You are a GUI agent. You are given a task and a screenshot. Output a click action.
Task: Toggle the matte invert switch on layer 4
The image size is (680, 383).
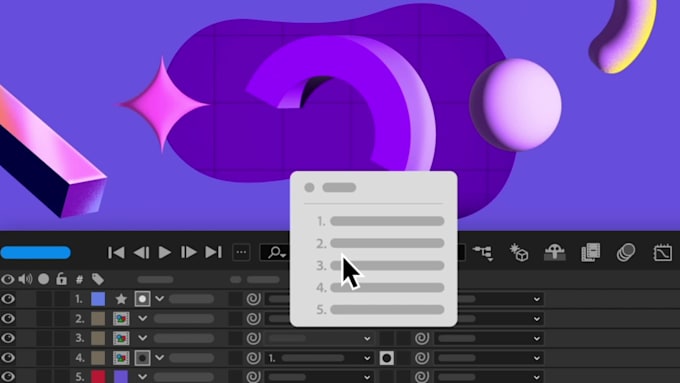(x=387, y=358)
